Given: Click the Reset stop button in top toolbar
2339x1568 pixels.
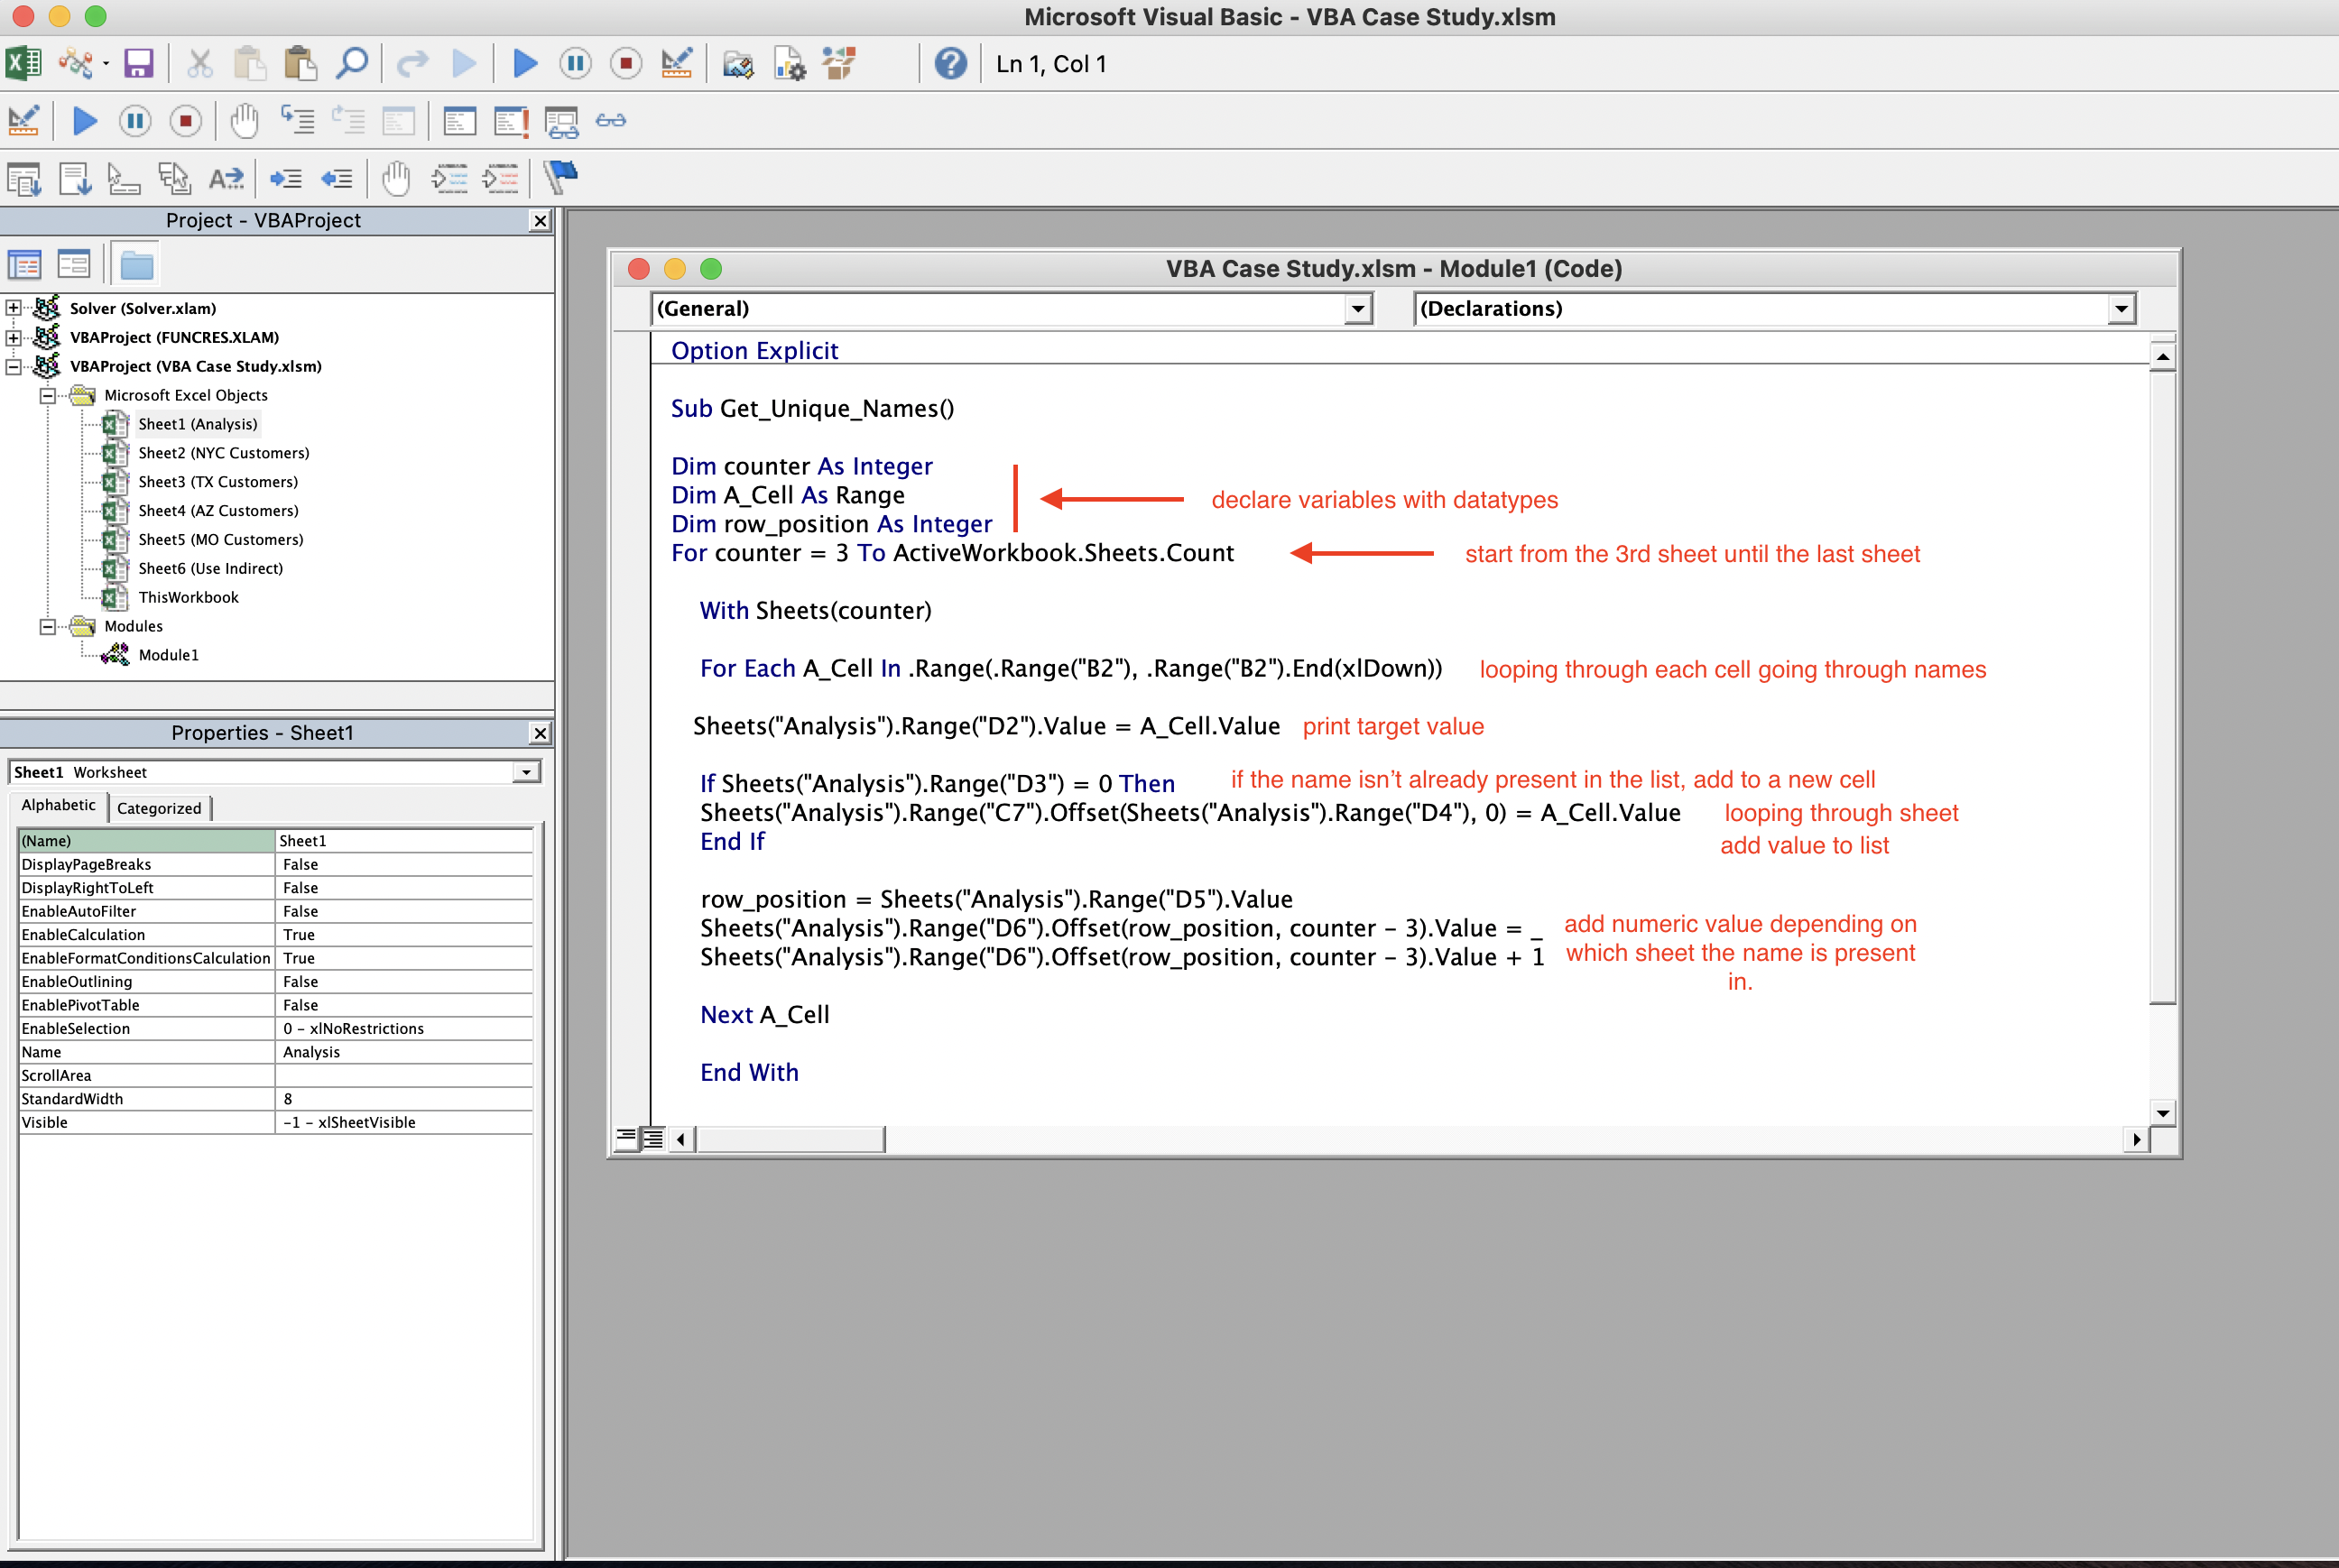Looking at the screenshot, I should pos(626,64).
